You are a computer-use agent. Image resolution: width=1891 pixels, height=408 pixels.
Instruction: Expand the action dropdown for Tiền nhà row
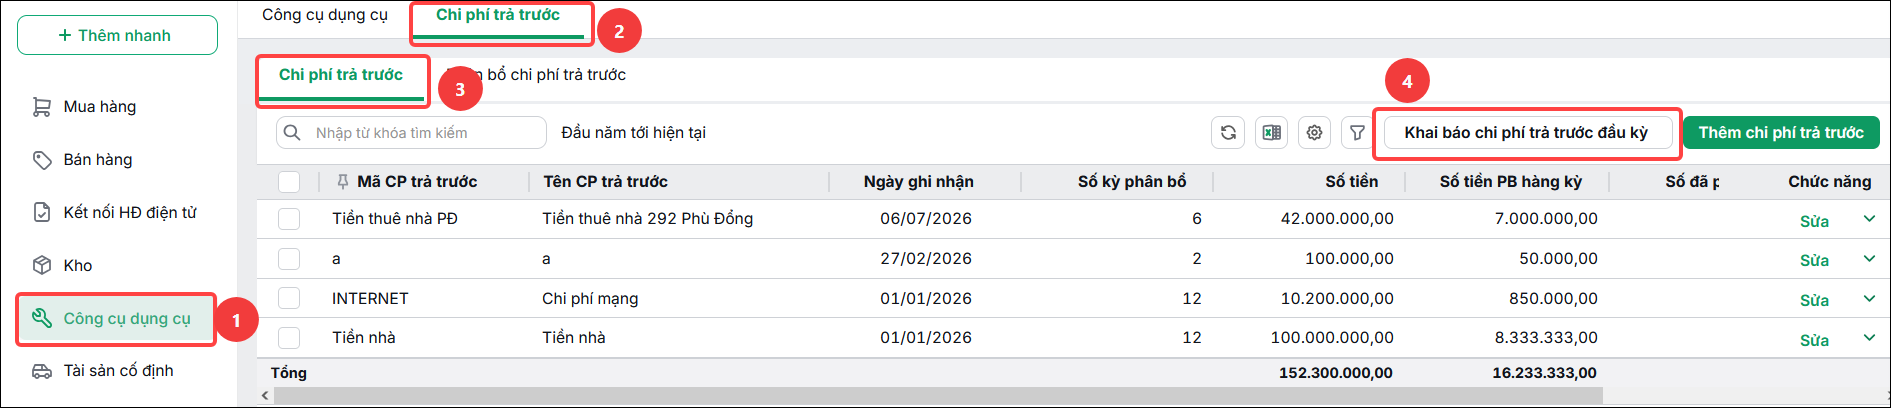[1869, 338]
